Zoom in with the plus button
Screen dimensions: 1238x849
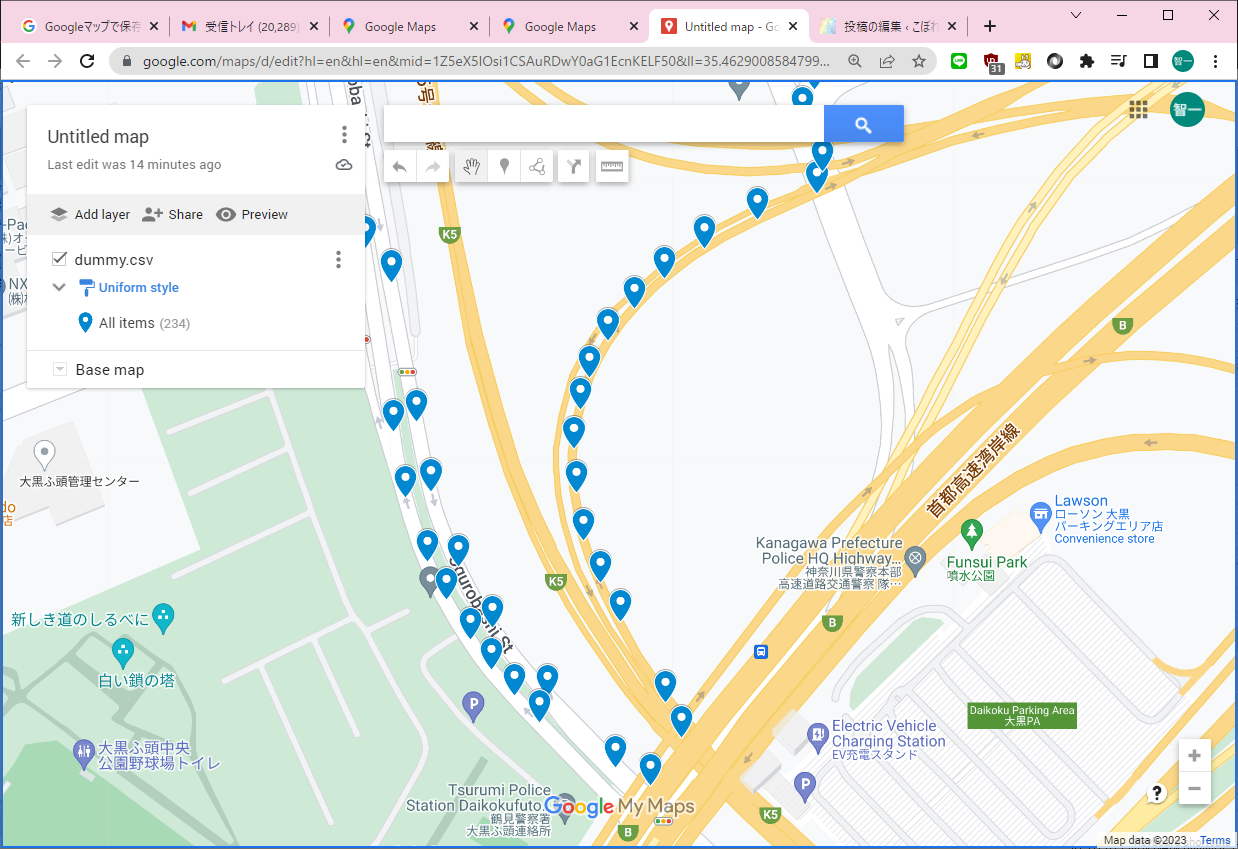point(1194,756)
